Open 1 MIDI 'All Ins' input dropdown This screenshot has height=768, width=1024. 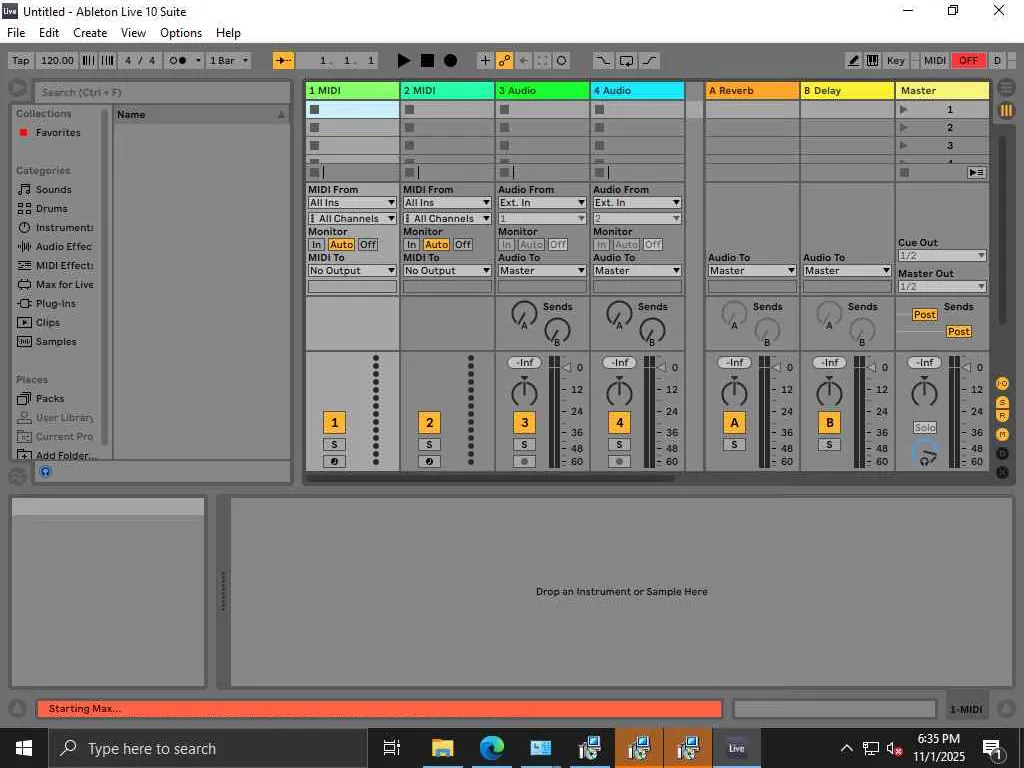point(352,202)
